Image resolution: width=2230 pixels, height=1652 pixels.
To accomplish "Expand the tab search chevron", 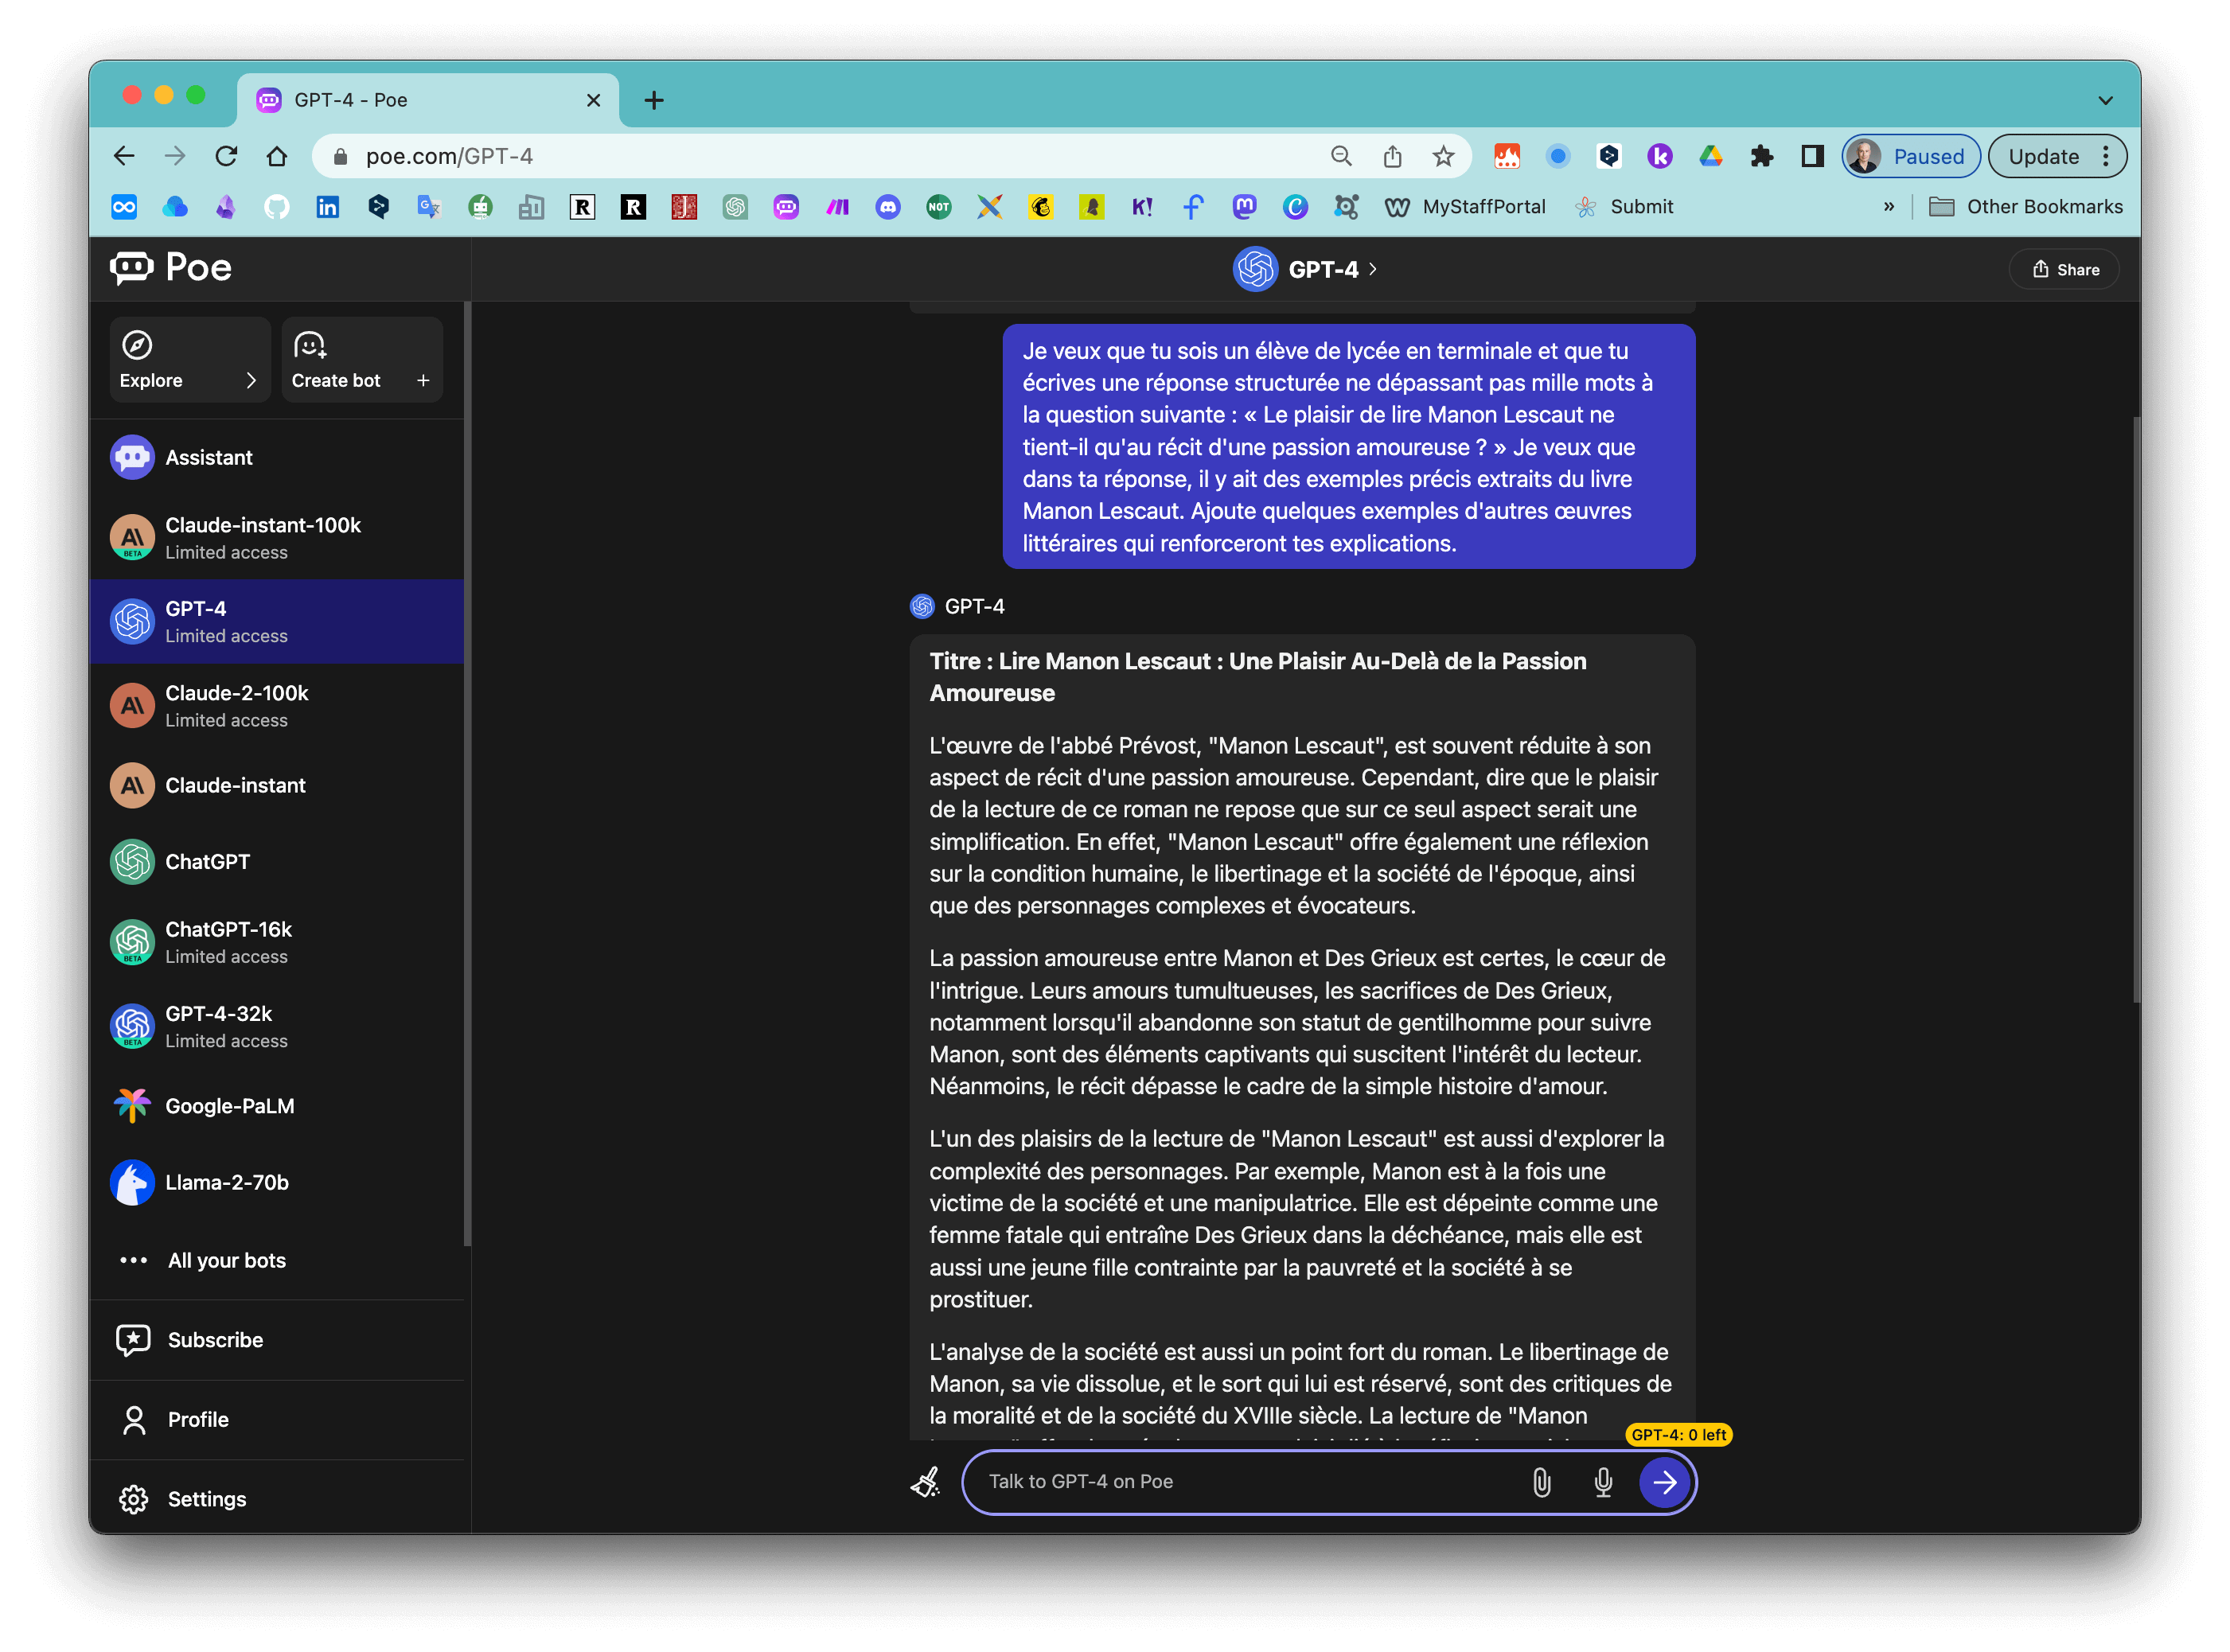I will 2106,100.
